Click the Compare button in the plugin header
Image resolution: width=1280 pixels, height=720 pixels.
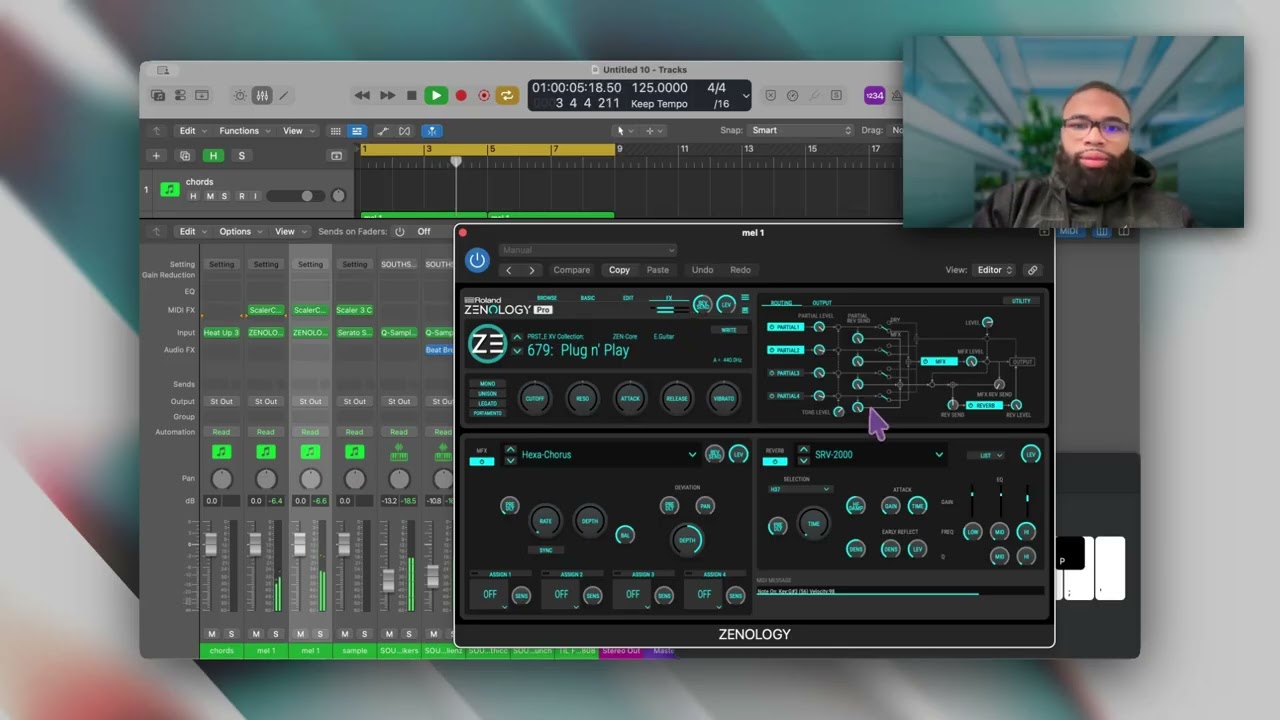(572, 270)
